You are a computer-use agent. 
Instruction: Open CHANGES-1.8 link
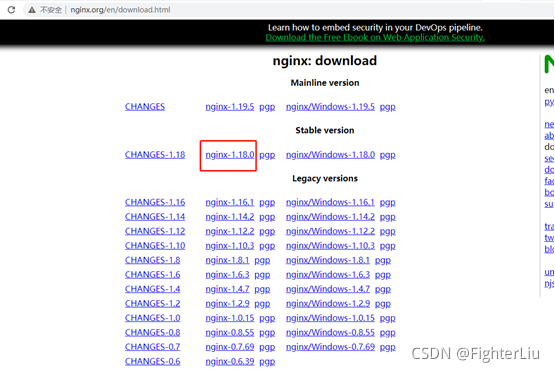pyautogui.click(x=152, y=260)
